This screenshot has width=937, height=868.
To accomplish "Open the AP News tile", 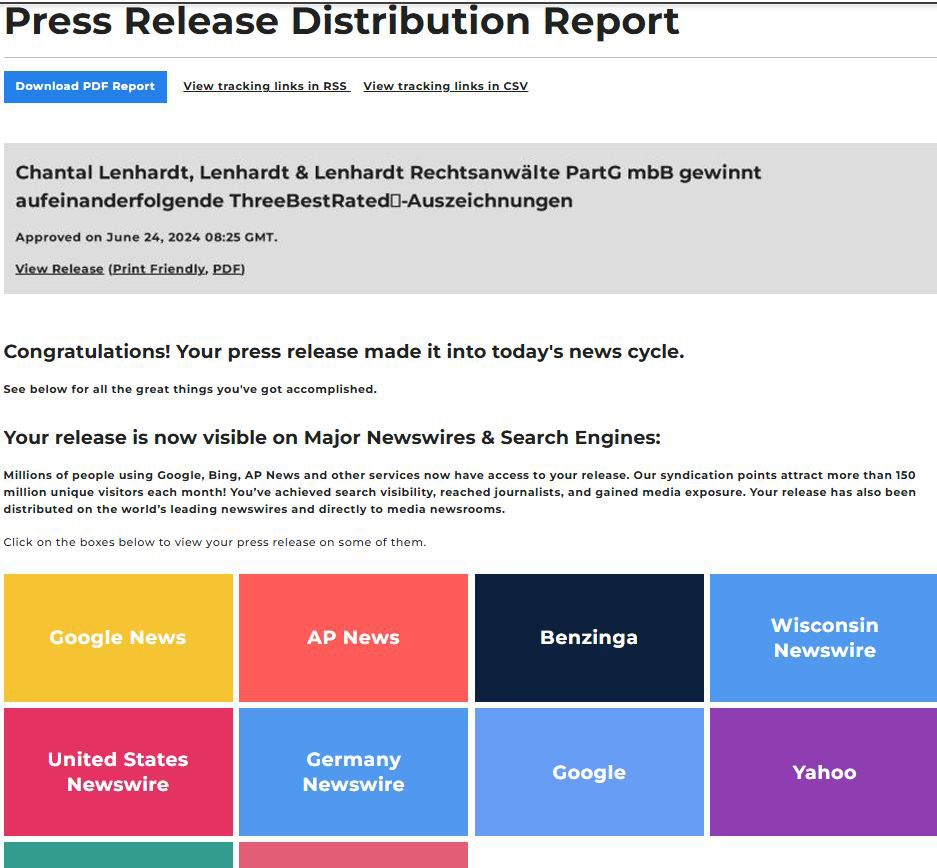I will click(x=353, y=637).
